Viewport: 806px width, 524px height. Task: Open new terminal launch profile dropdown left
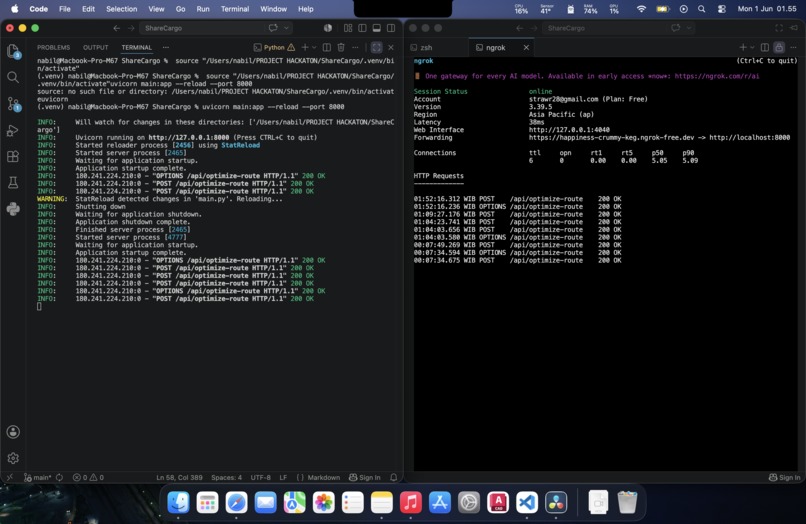314,47
